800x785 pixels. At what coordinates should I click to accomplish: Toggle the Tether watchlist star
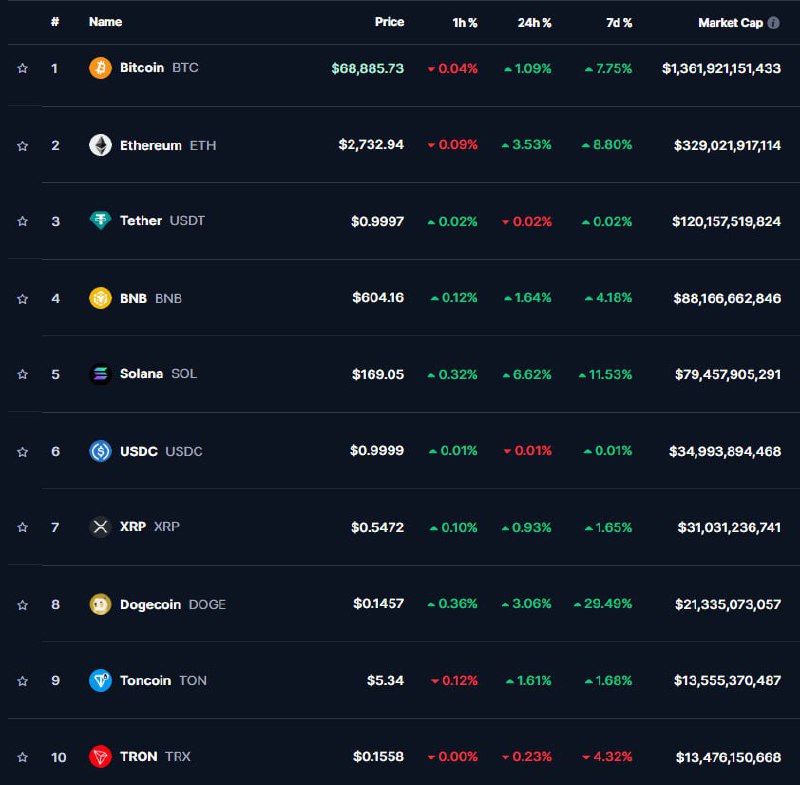(22, 221)
